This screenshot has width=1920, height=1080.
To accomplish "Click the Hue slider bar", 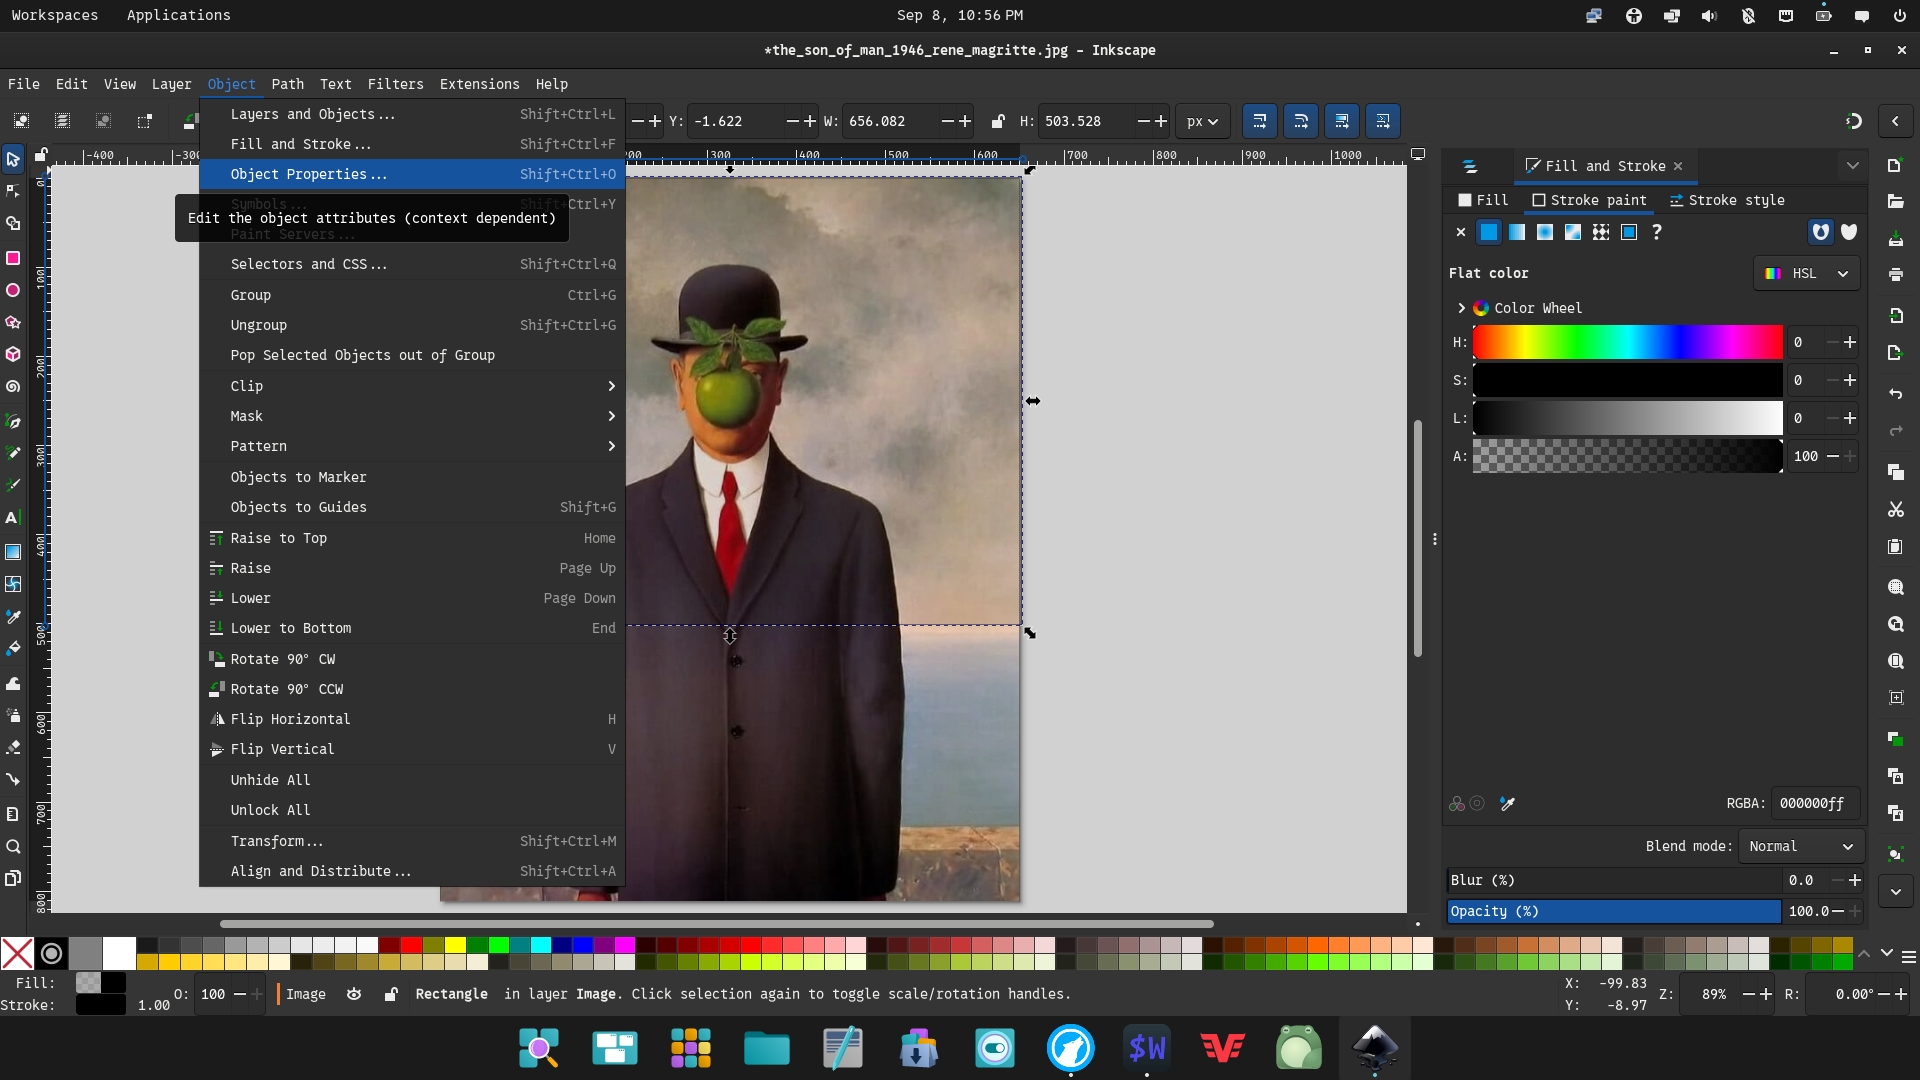I will click(x=1627, y=342).
